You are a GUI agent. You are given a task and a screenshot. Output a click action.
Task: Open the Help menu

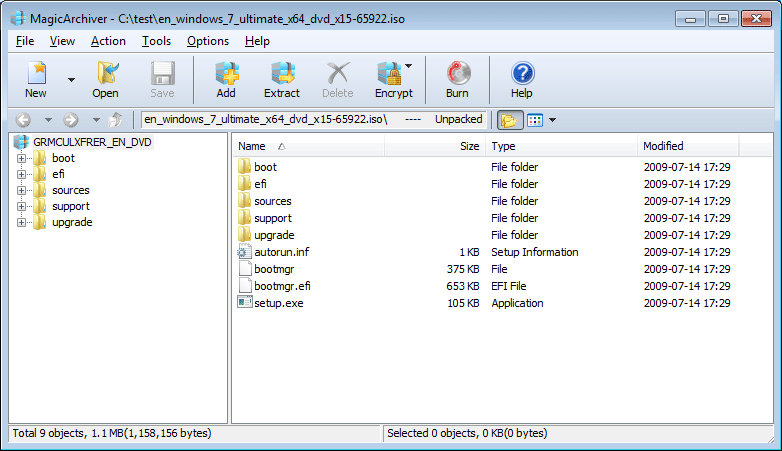pos(257,41)
